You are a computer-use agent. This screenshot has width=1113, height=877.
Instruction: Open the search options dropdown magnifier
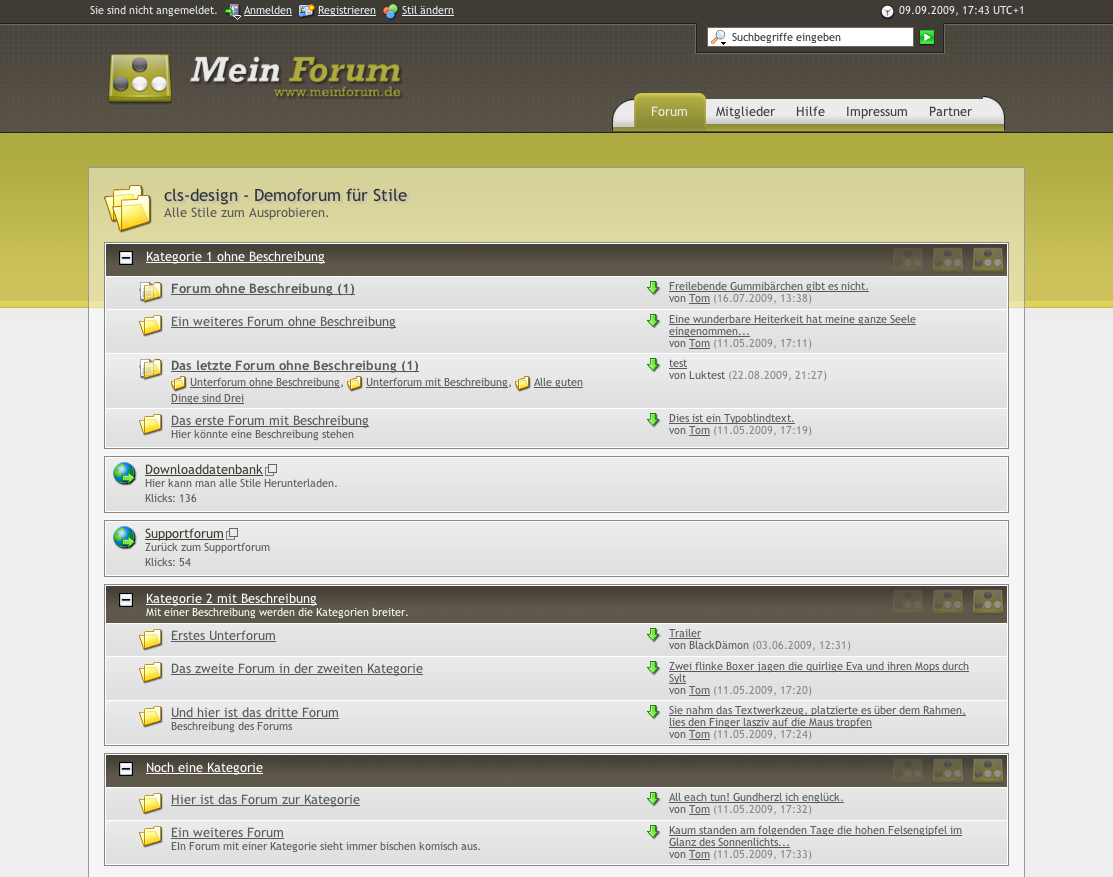click(x=718, y=38)
